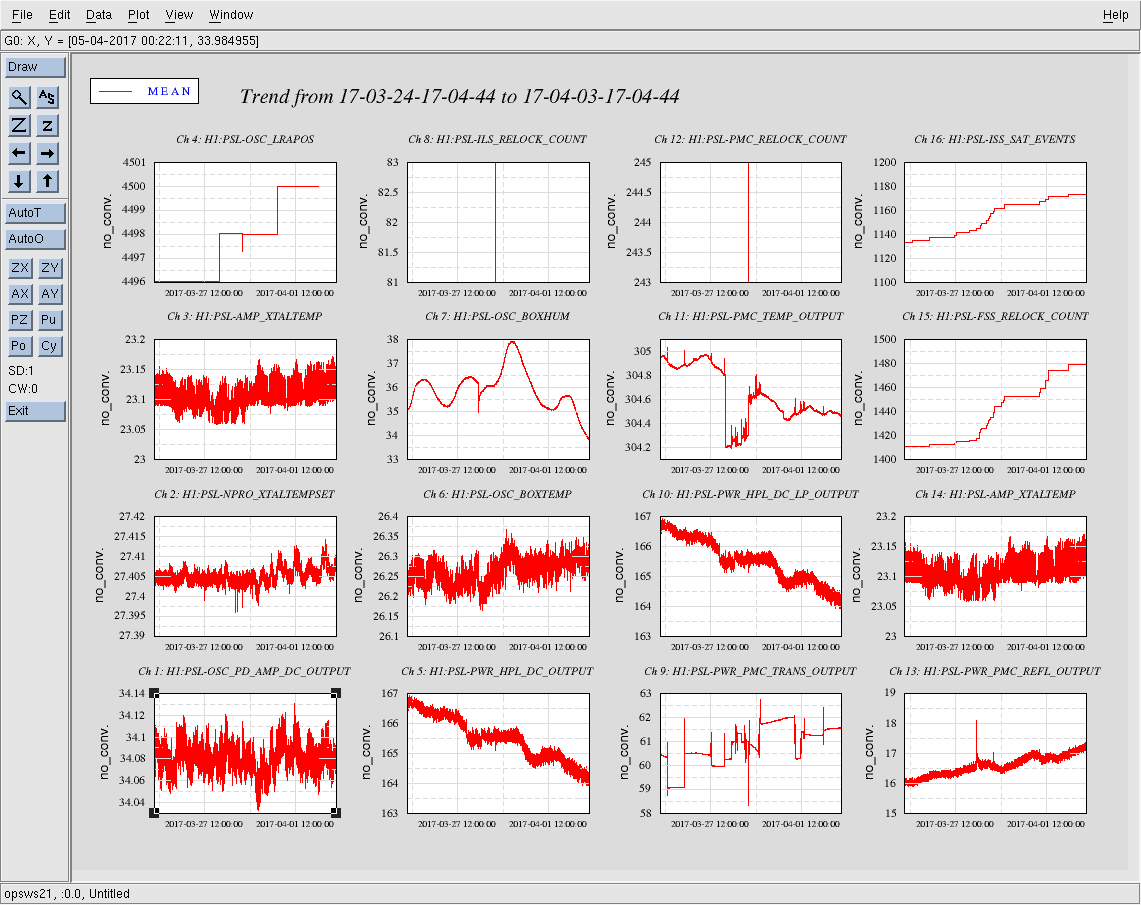Viewport: 1141px width, 905px height.
Task: Click the G0 X,Y coordinate readout field
Action: 570,41
